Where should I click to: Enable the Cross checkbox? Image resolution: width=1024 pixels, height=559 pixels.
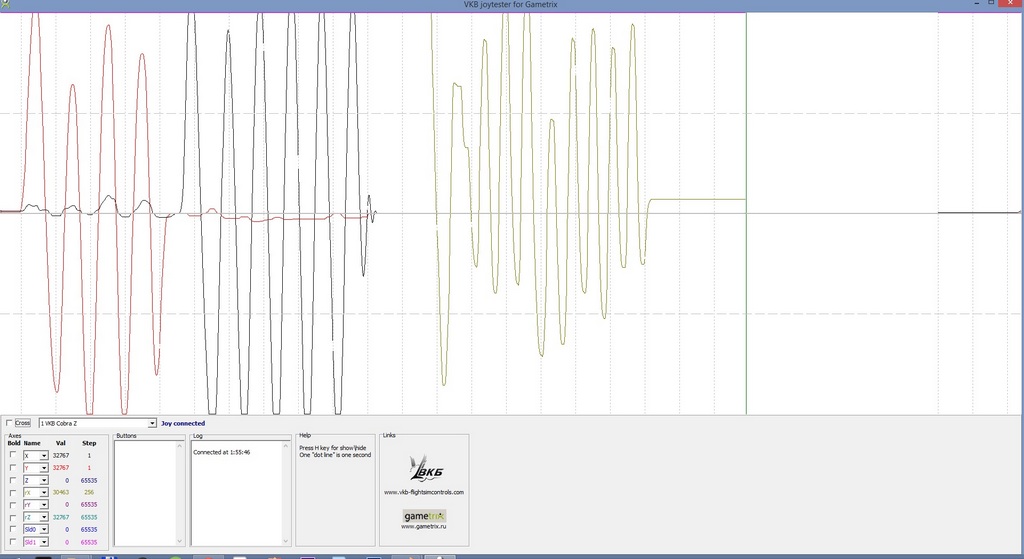(x=10, y=423)
